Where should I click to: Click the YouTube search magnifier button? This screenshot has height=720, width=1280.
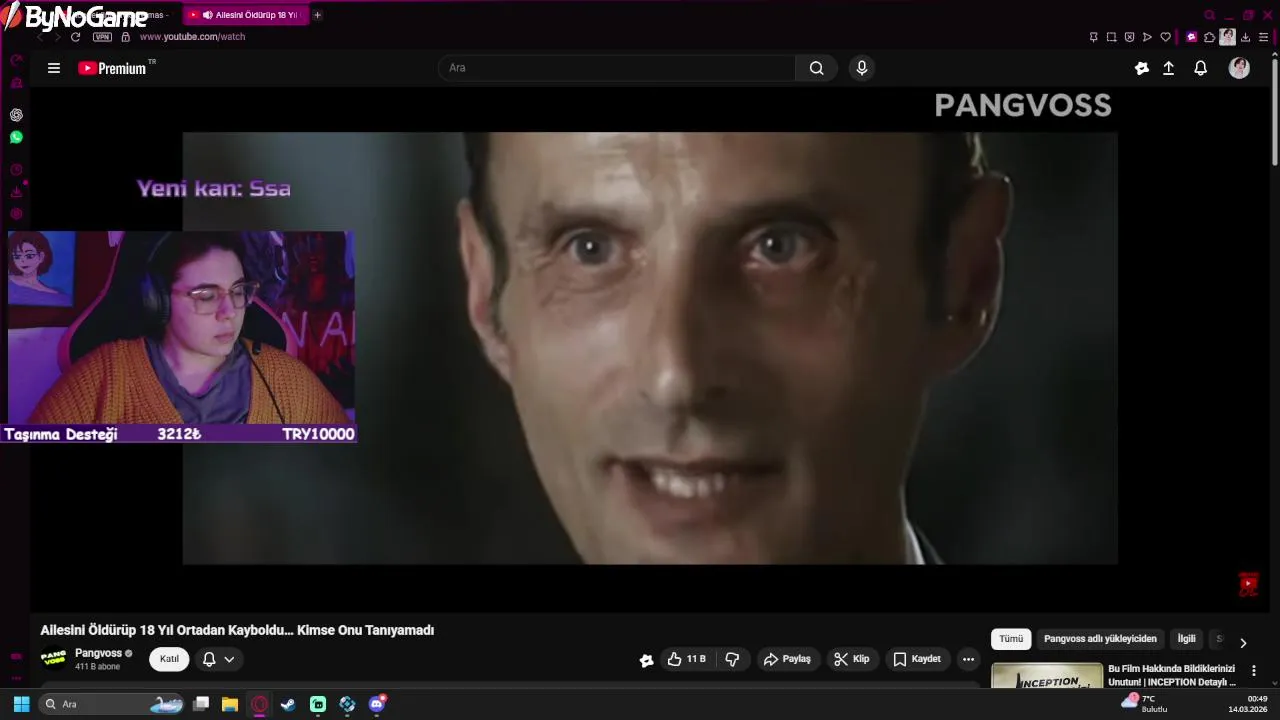click(x=816, y=68)
